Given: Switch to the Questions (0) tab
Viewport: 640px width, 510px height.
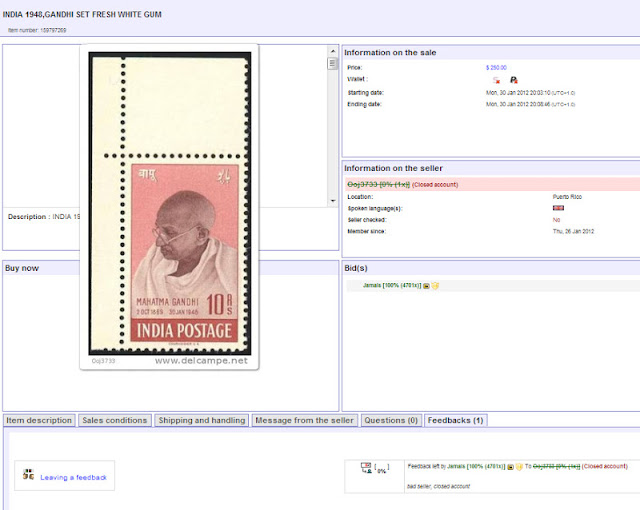Looking at the screenshot, I should click(391, 420).
